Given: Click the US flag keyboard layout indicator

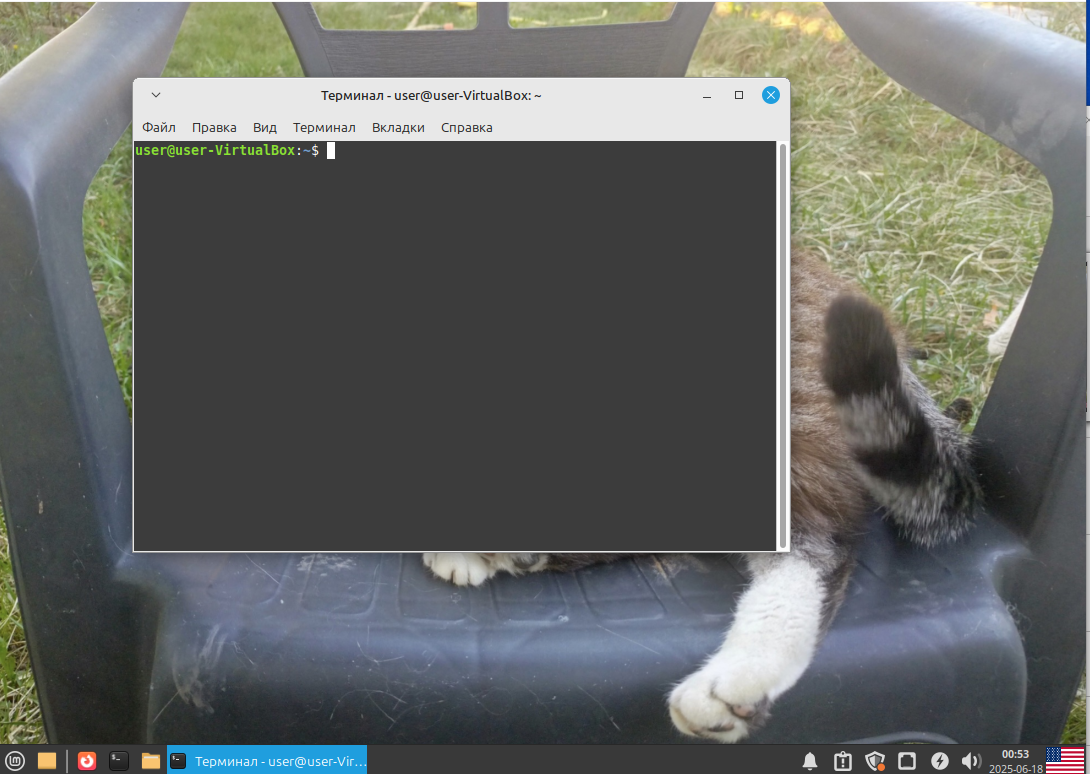Looking at the screenshot, I should point(1065,761).
